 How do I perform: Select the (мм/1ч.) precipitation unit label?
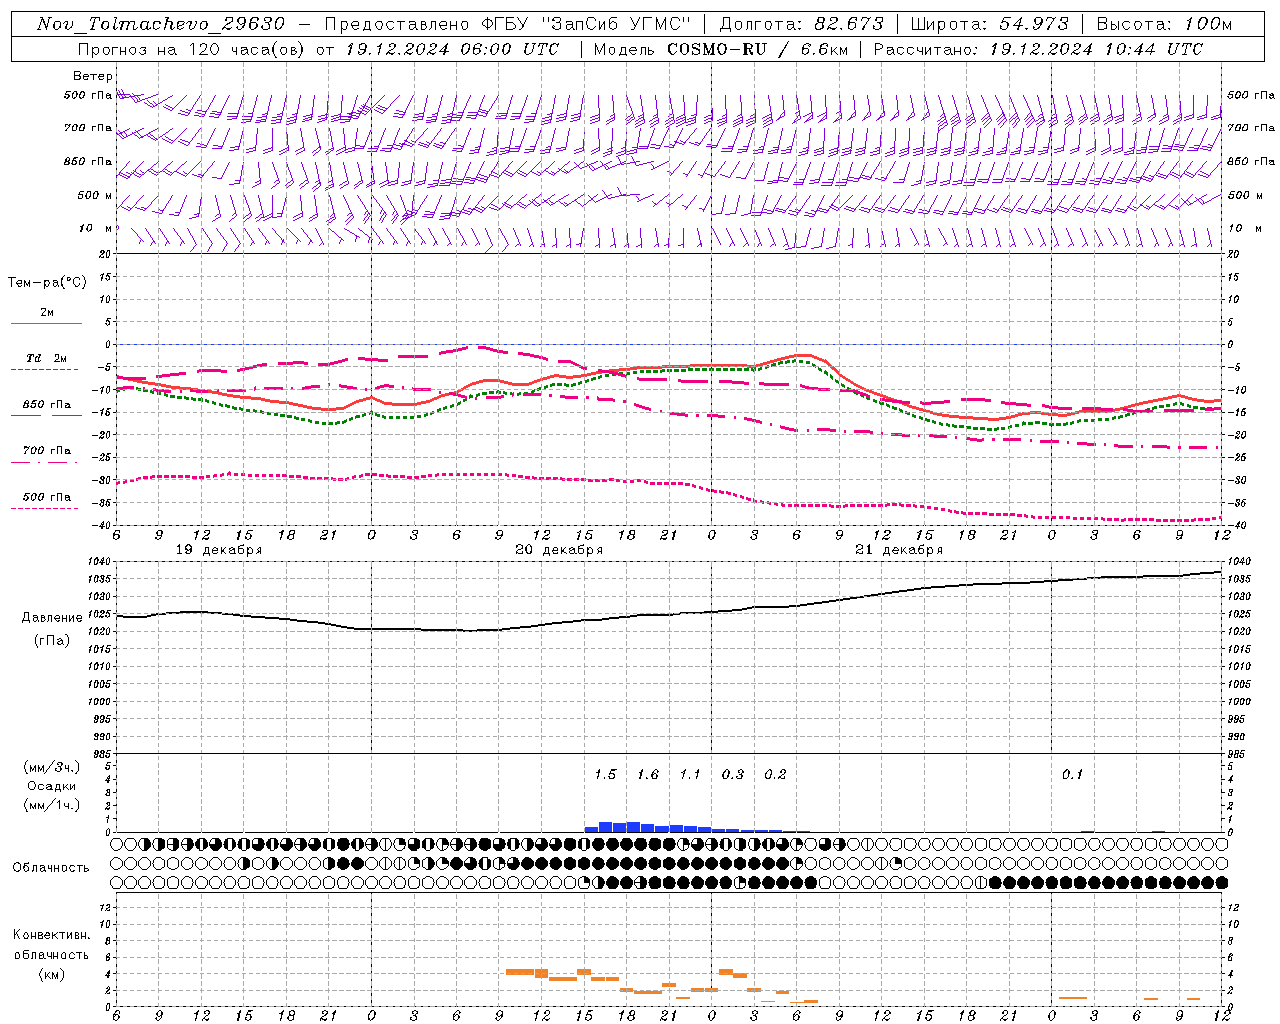point(51,805)
